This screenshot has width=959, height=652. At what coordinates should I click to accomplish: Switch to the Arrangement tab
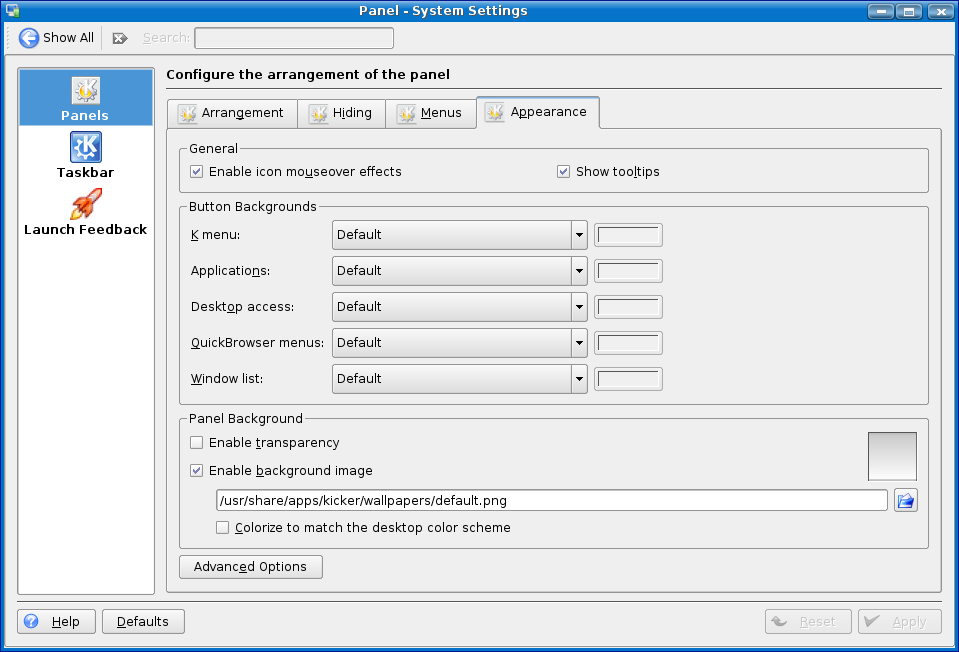point(232,113)
